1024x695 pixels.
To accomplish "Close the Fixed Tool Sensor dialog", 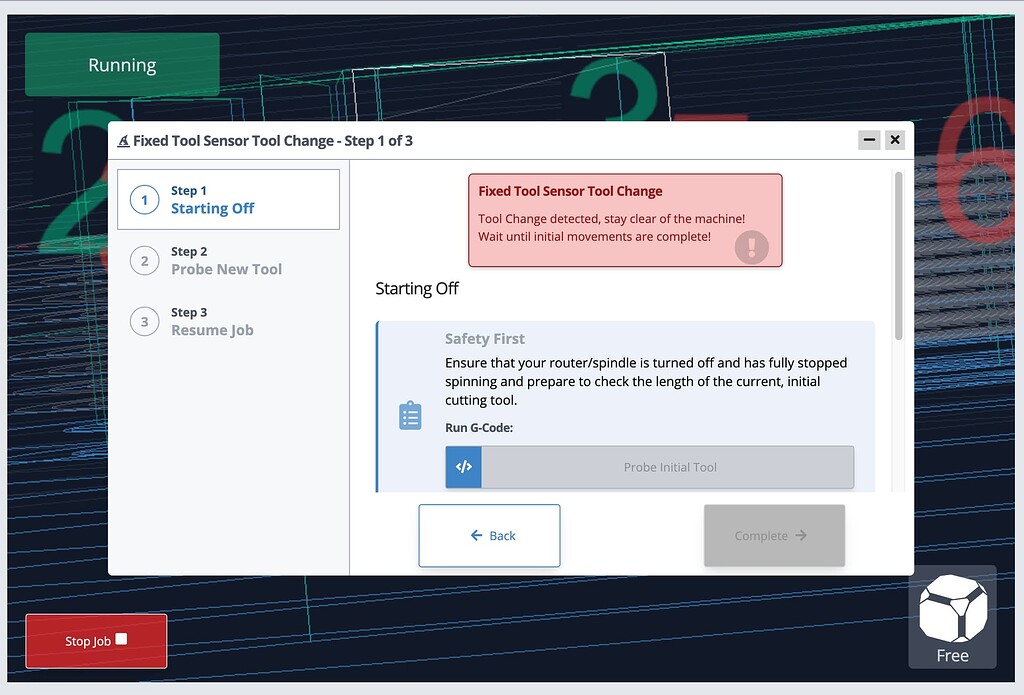I will tap(895, 140).
